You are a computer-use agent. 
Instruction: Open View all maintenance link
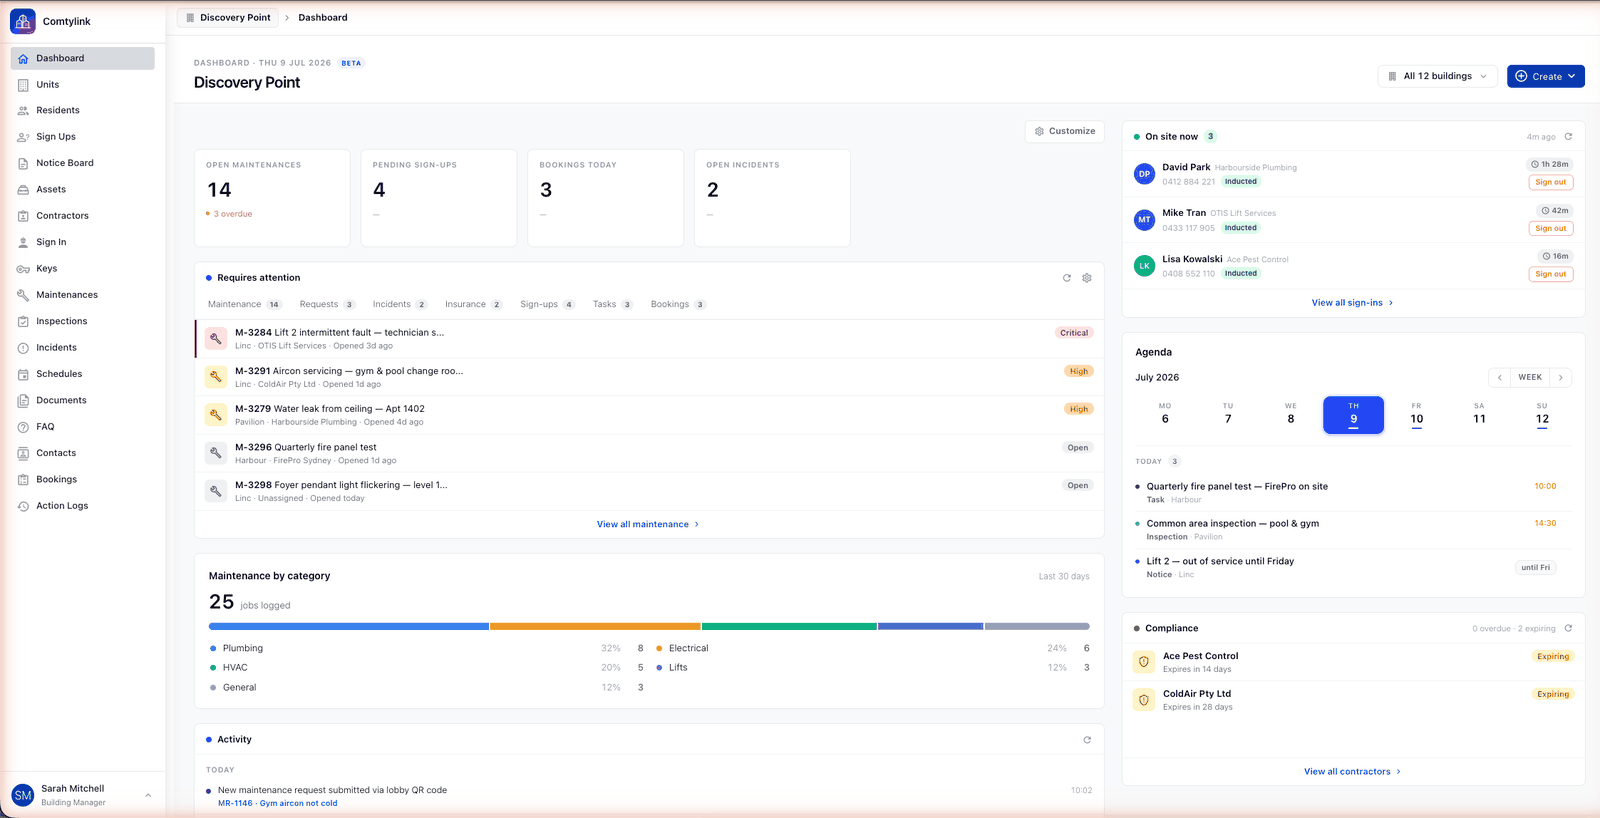click(648, 524)
